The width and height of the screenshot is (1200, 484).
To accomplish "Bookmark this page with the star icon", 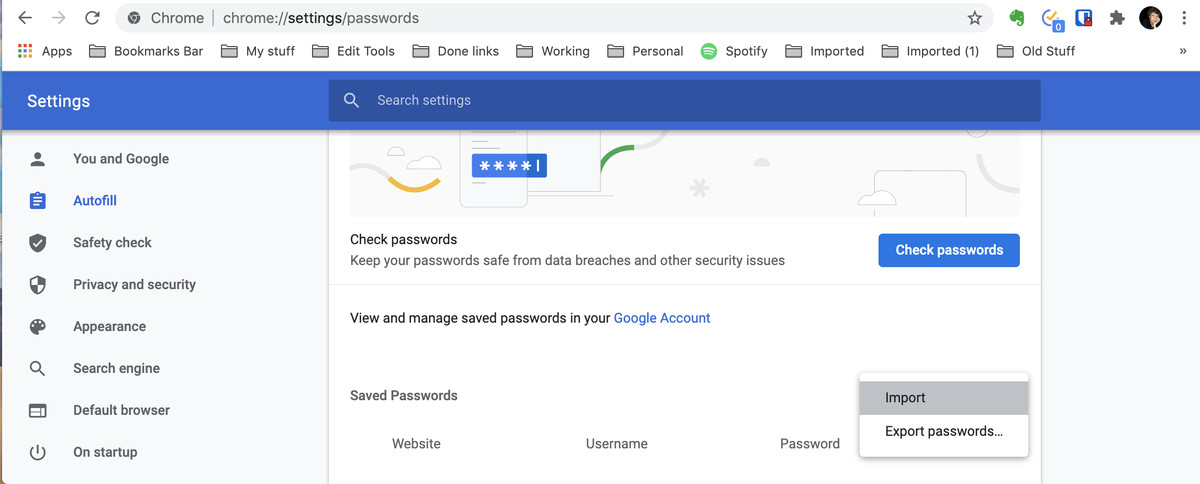I will [x=975, y=18].
